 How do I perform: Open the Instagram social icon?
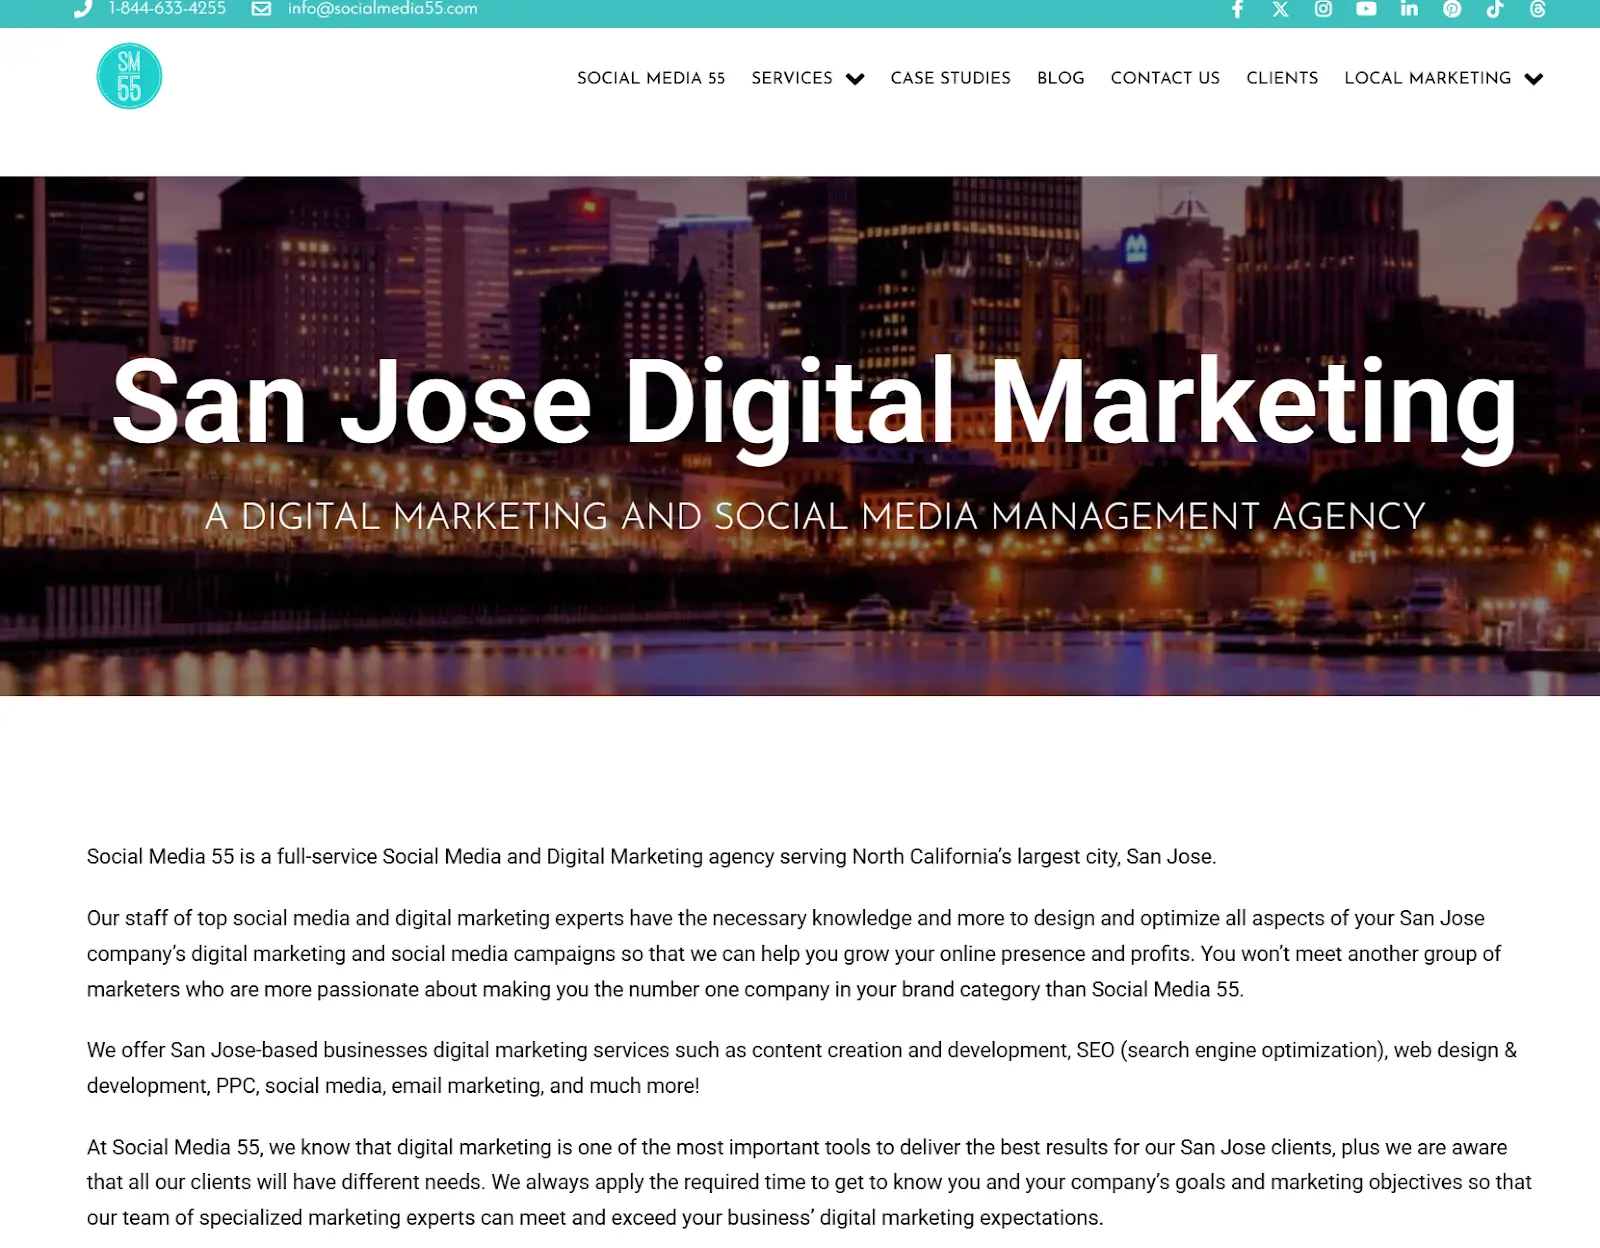1323,9
